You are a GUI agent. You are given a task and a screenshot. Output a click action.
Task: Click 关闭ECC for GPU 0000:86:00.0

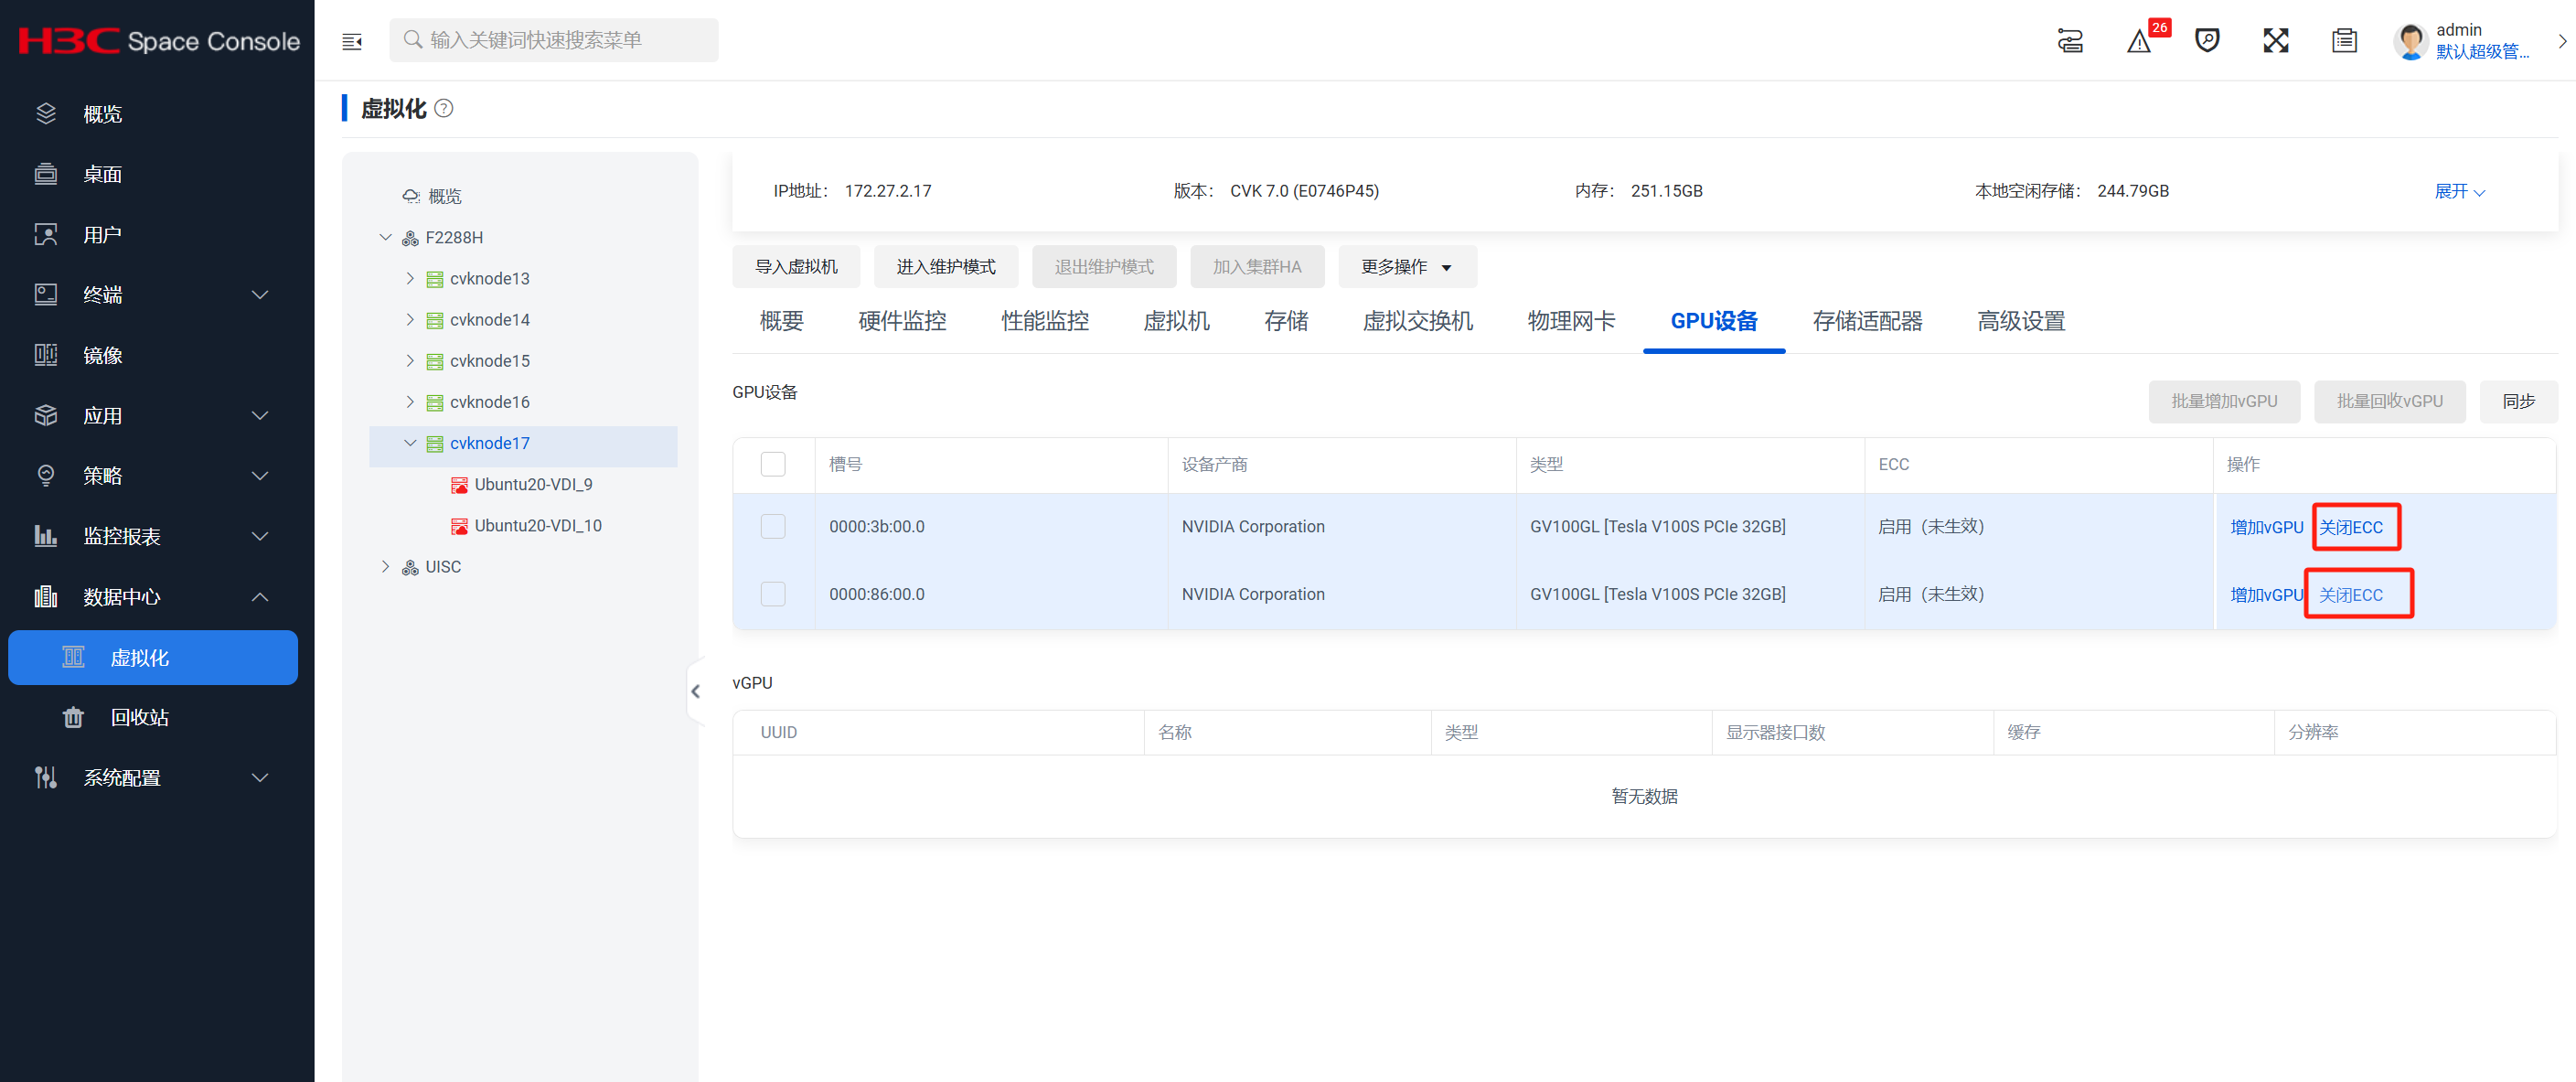pyautogui.click(x=2351, y=595)
